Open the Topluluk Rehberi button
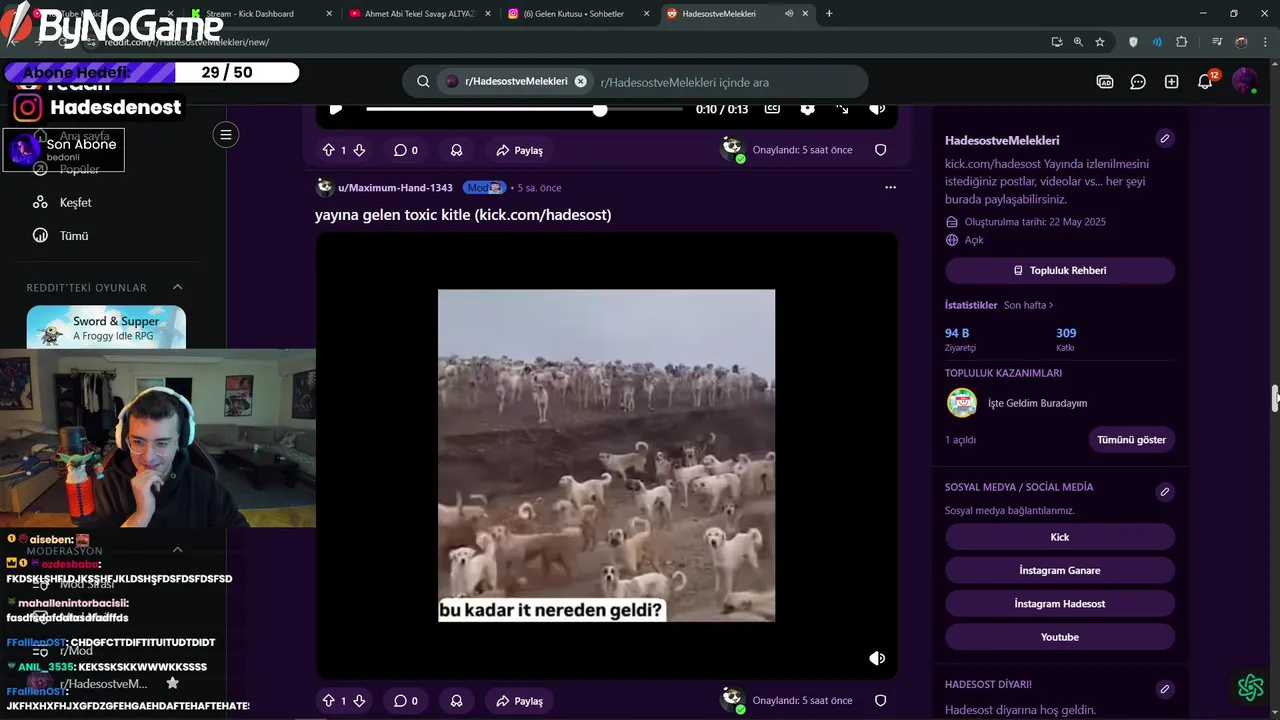 coord(1060,271)
